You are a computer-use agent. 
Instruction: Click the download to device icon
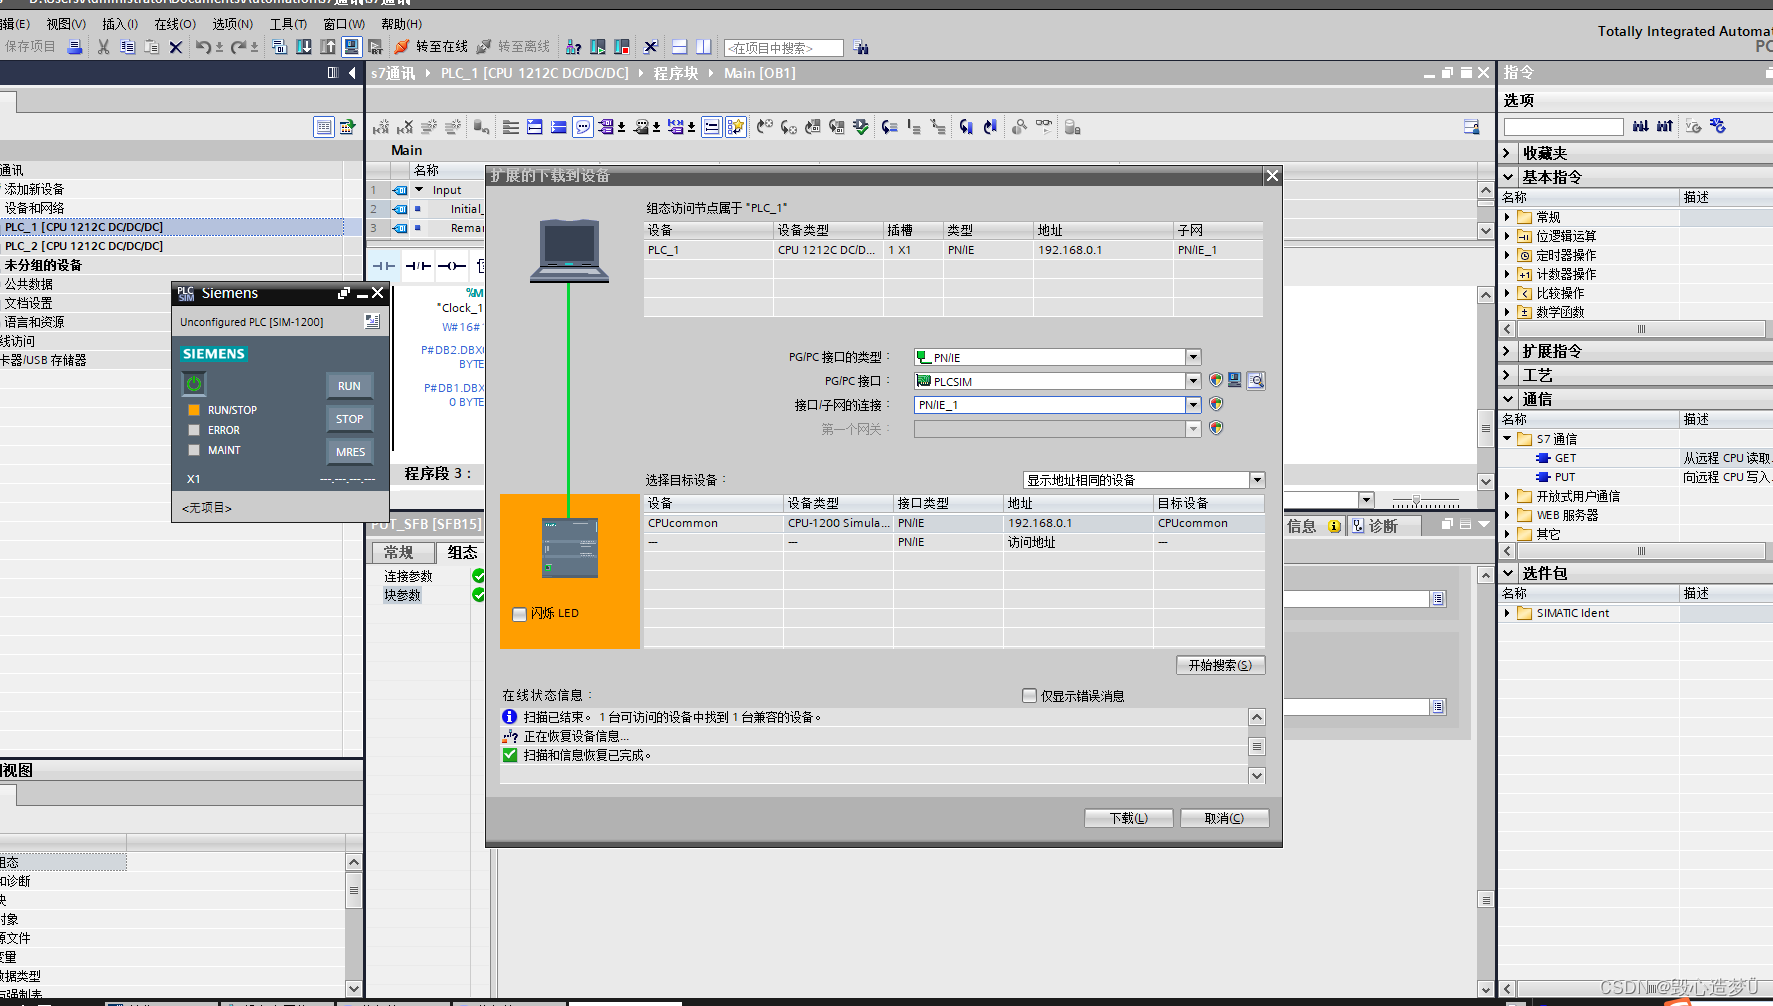tap(303, 47)
